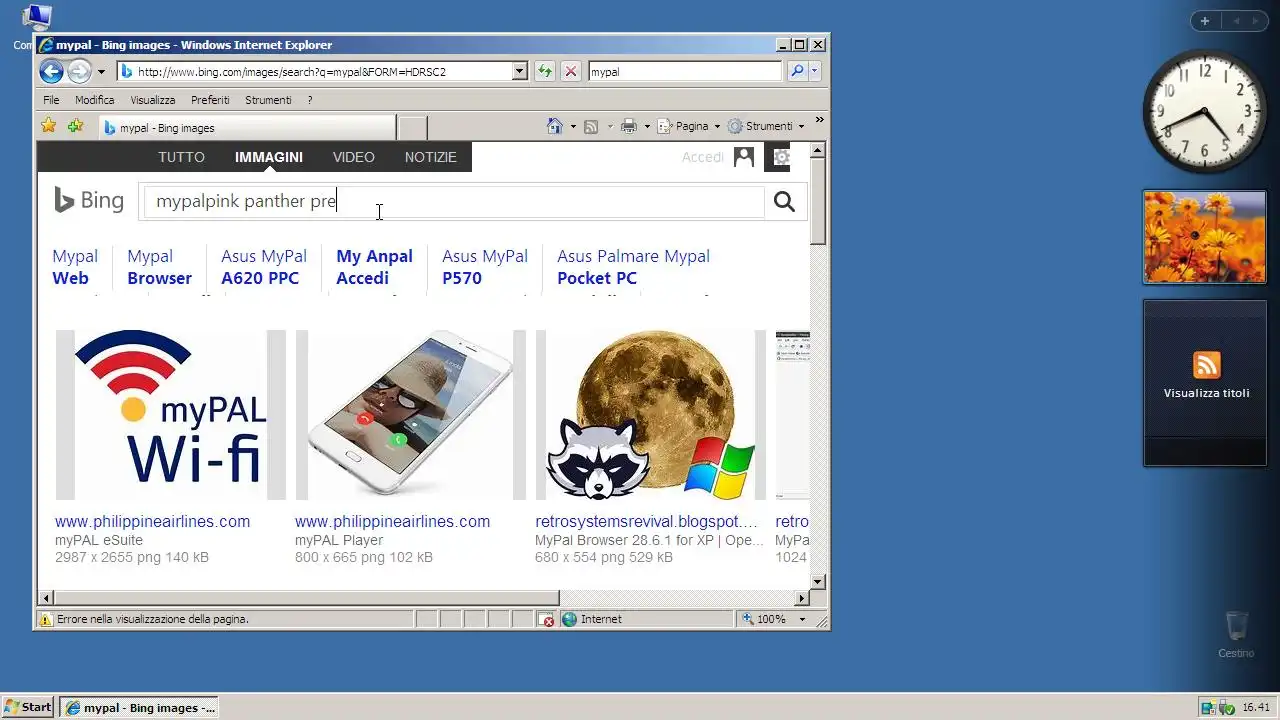This screenshot has height=720, width=1280.
Task: Expand the Print dropdown arrow
Action: pos(647,127)
